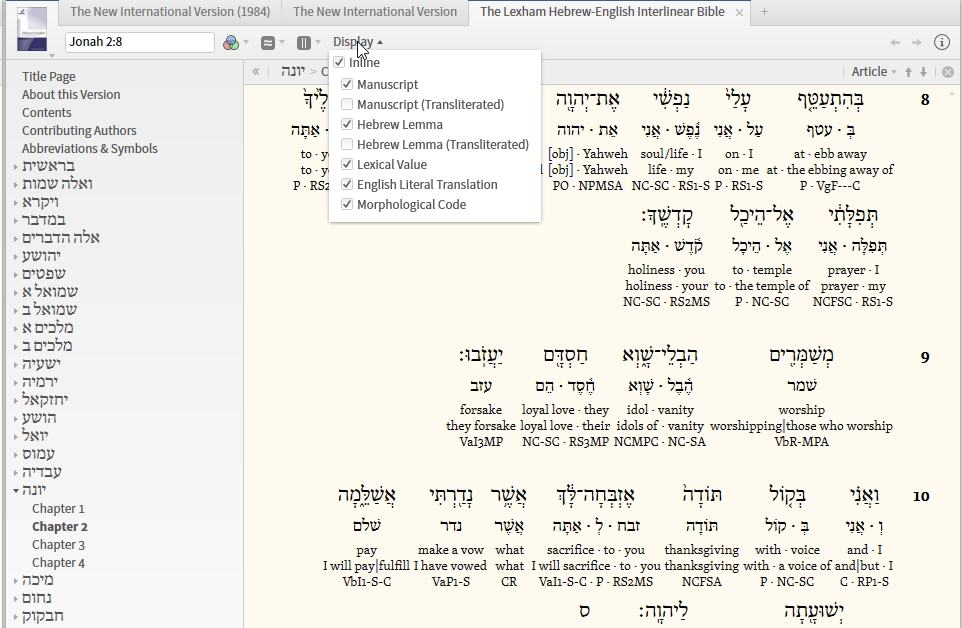Open the parallel resources dropdown arrow
Screen dimensions: 962x628
[x=282, y=42]
